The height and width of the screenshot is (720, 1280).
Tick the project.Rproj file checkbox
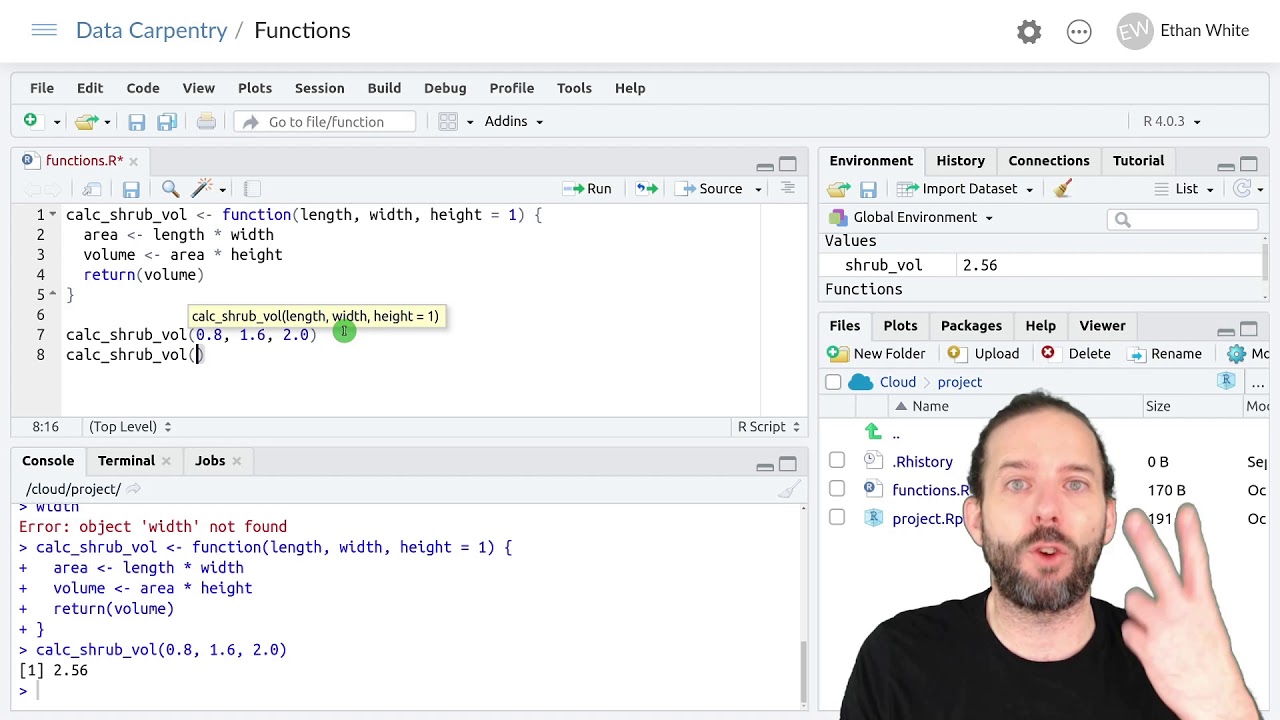click(837, 518)
